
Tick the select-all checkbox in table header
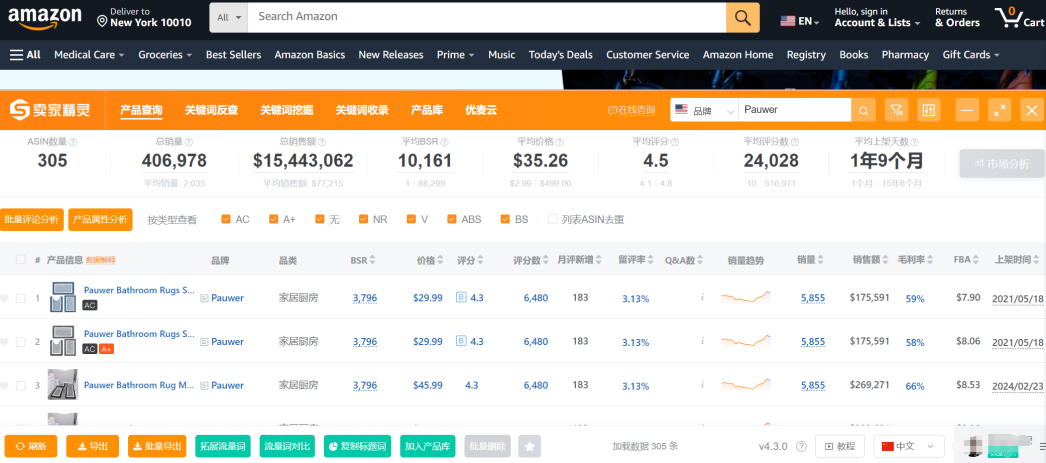(x=21, y=260)
